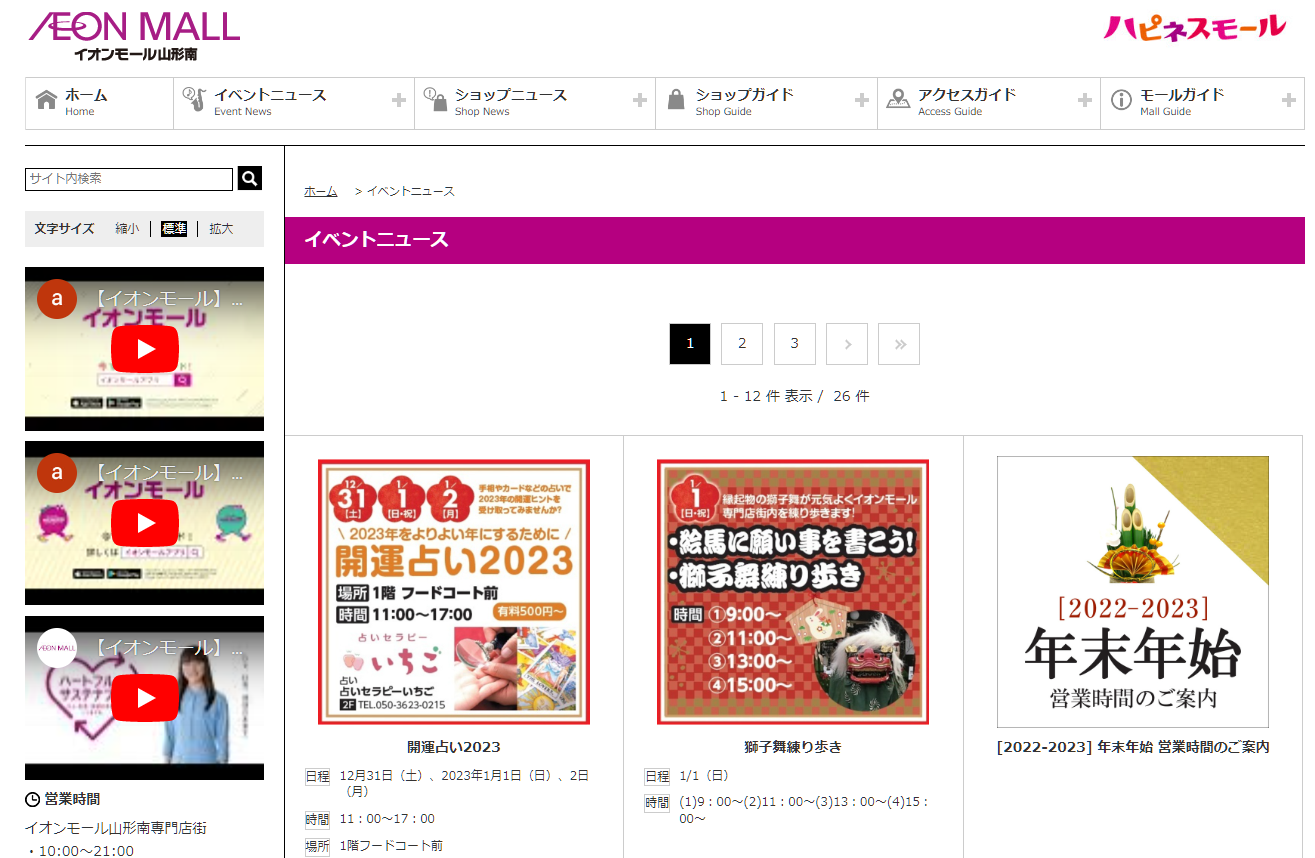
Task: Click the ホーム breadcrumb link
Action: click(320, 191)
